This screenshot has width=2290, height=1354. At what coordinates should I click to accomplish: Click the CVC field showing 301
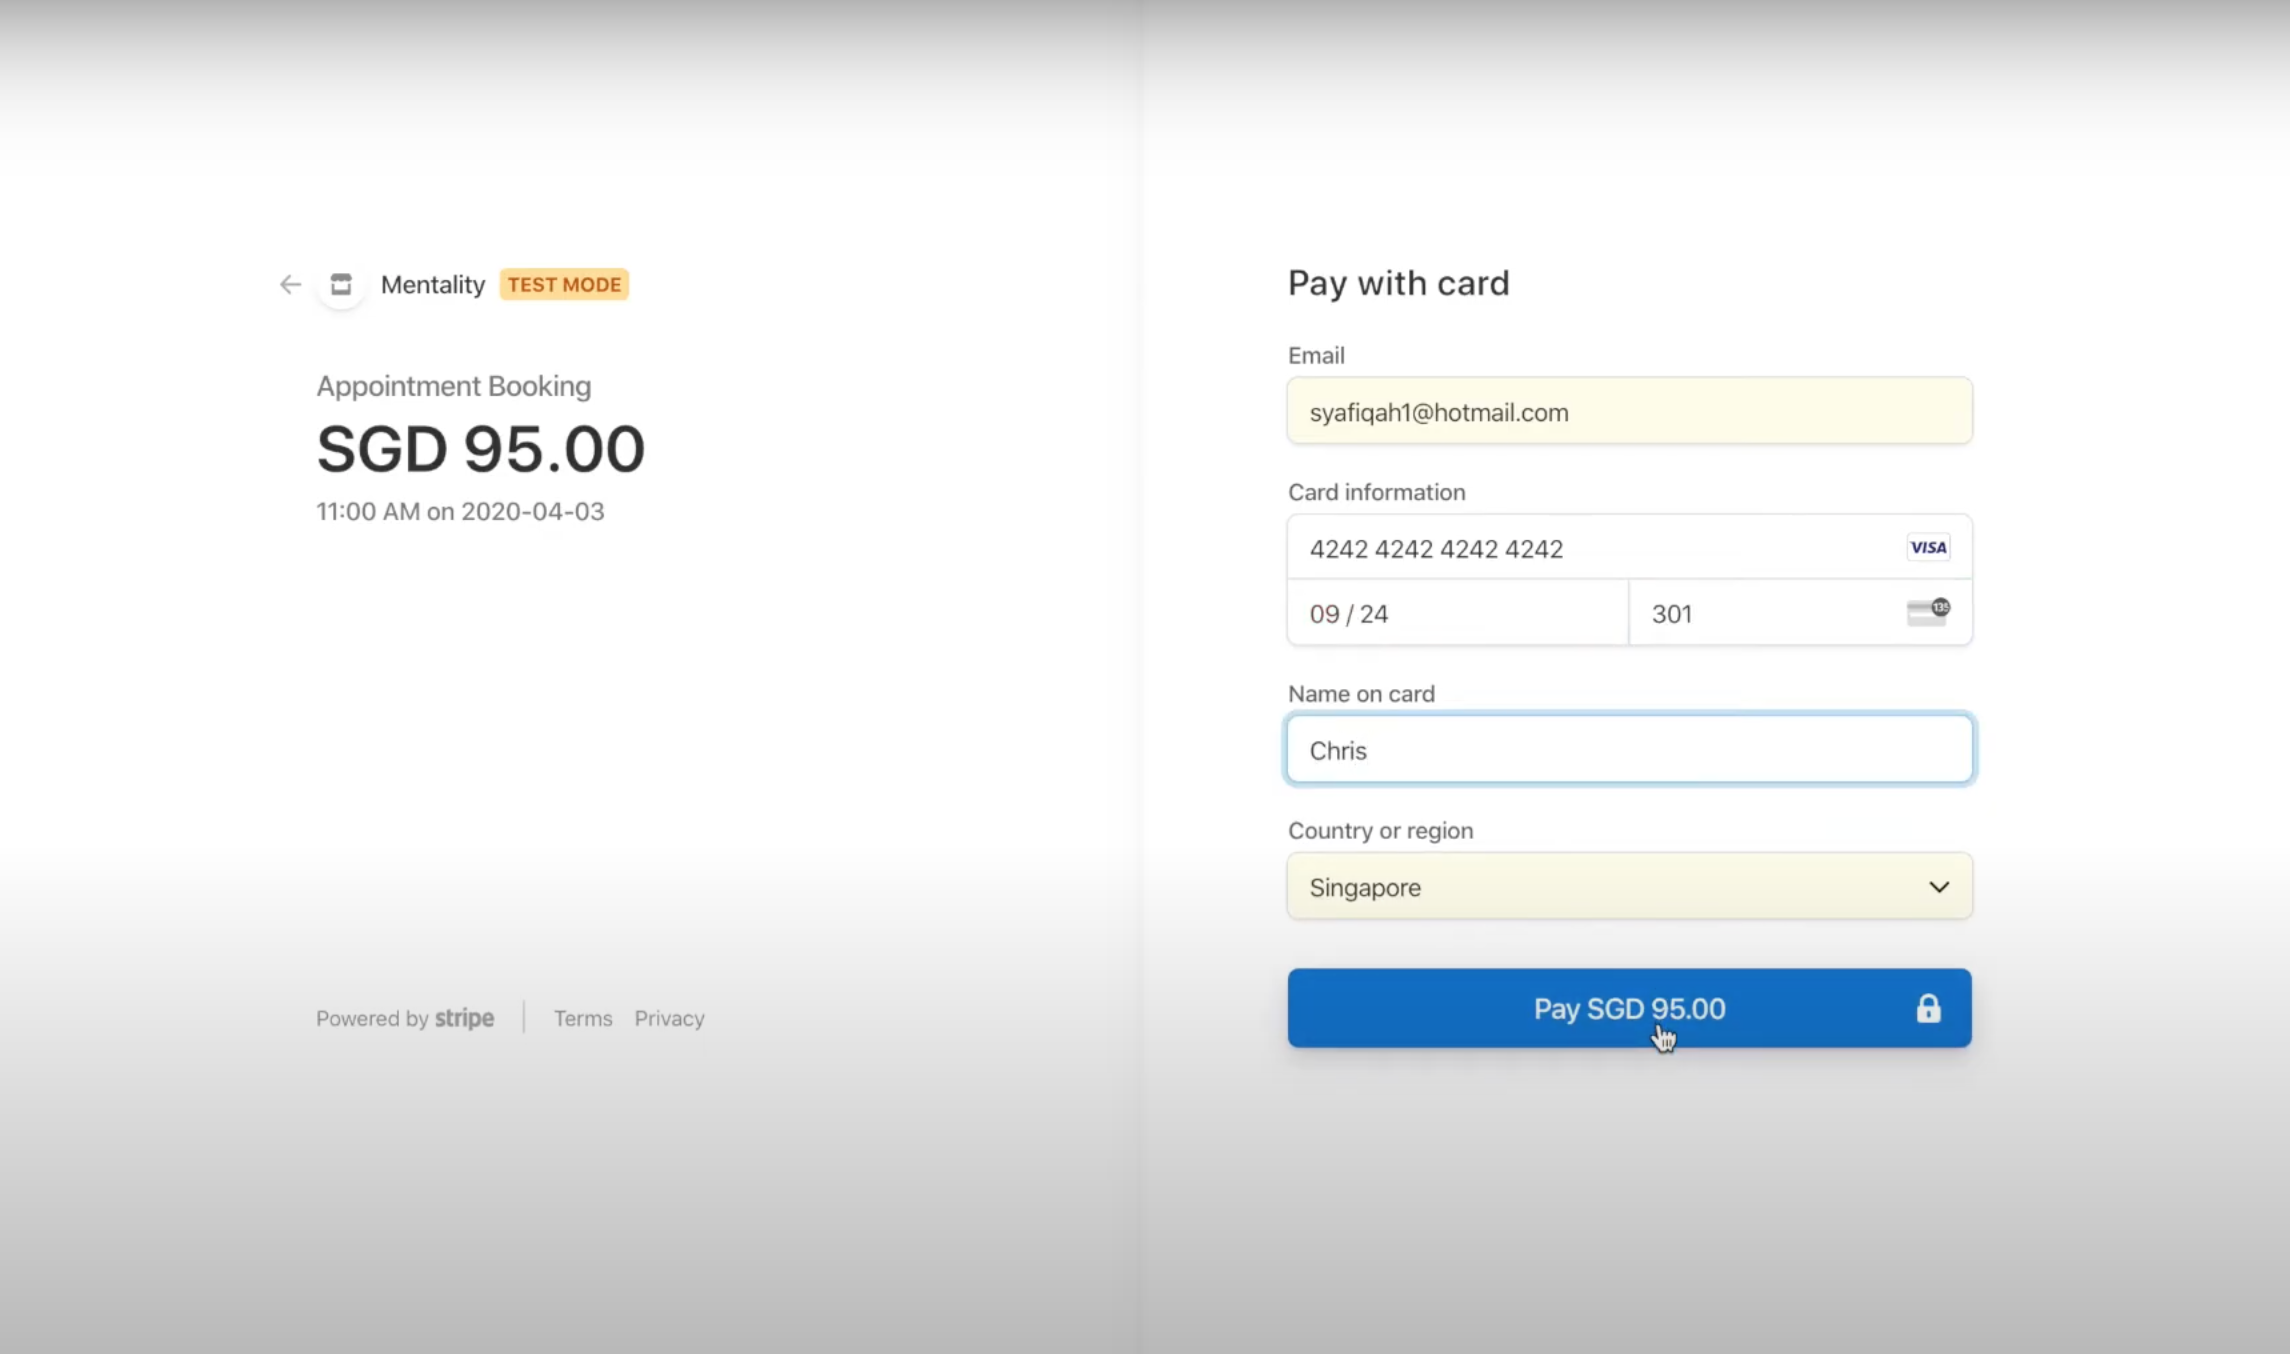[x=1801, y=613]
